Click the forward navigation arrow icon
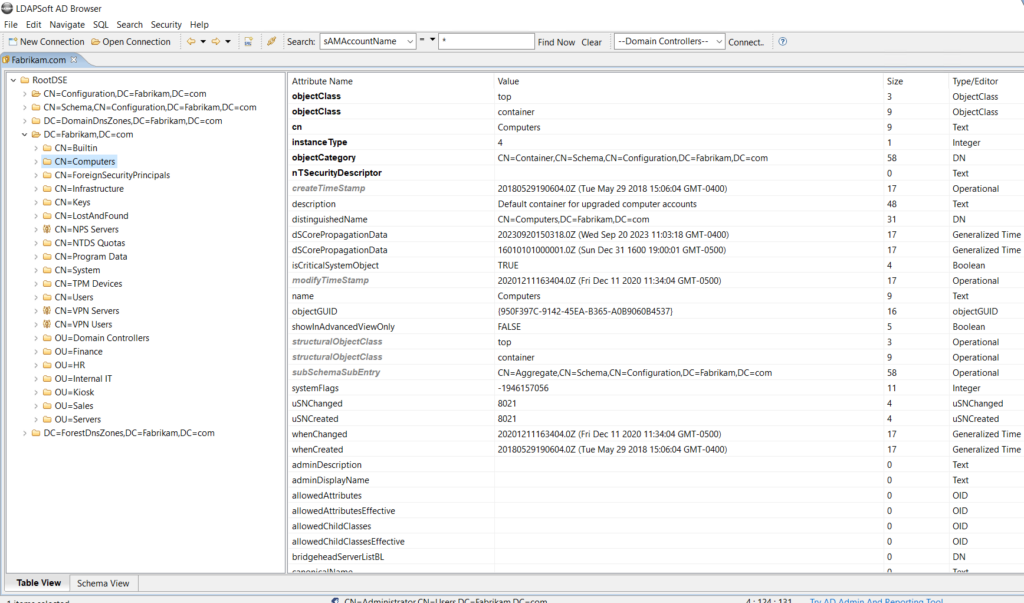1024x603 pixels. pyautogui.click(x=216, y=41)
